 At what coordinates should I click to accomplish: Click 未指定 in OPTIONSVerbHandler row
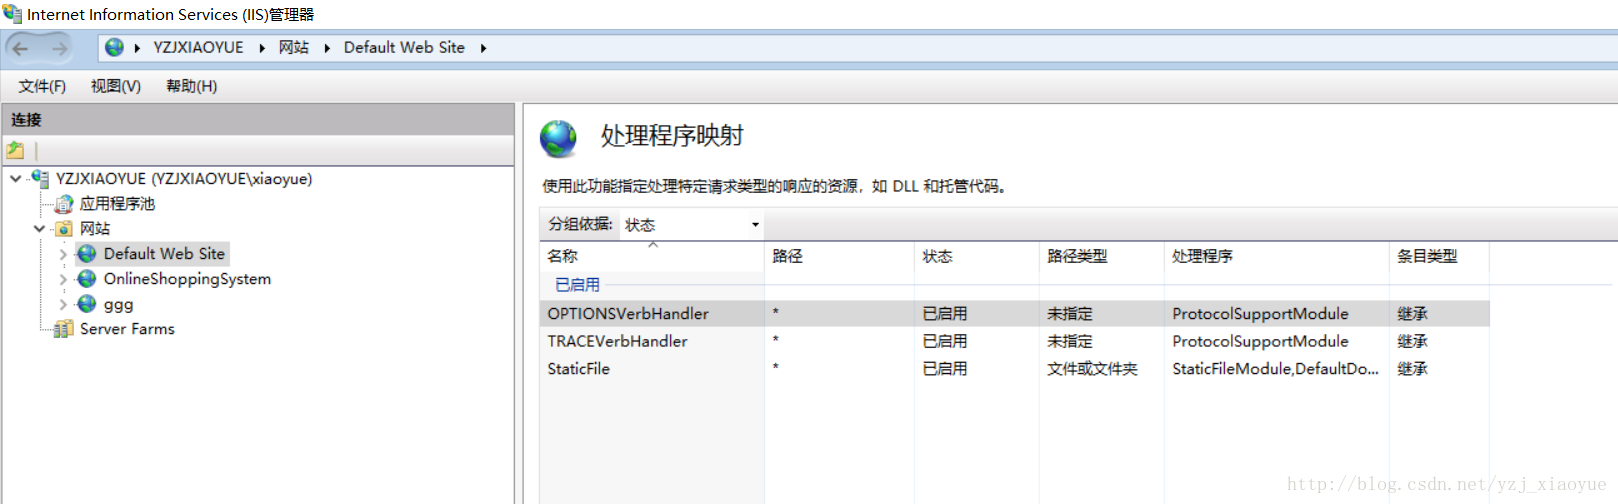(1070, 314)
